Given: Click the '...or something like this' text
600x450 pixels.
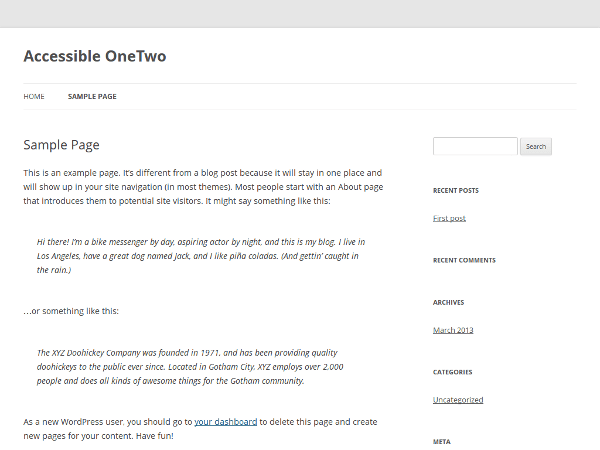Looking at the screenshot, I should [x=71, y=311].
